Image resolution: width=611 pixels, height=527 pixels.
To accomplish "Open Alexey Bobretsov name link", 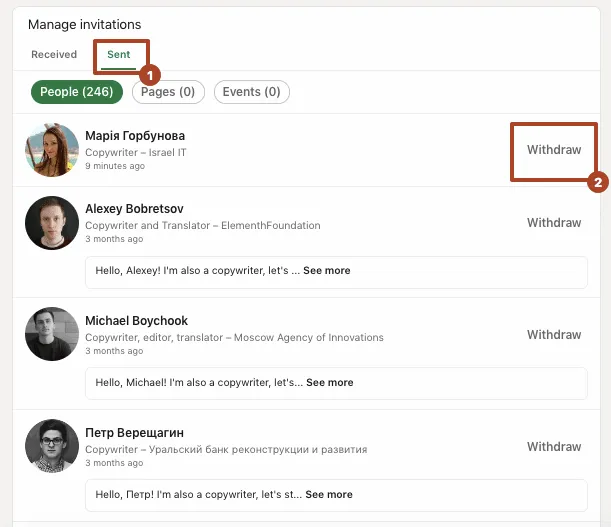I will [x=134, y=209].
